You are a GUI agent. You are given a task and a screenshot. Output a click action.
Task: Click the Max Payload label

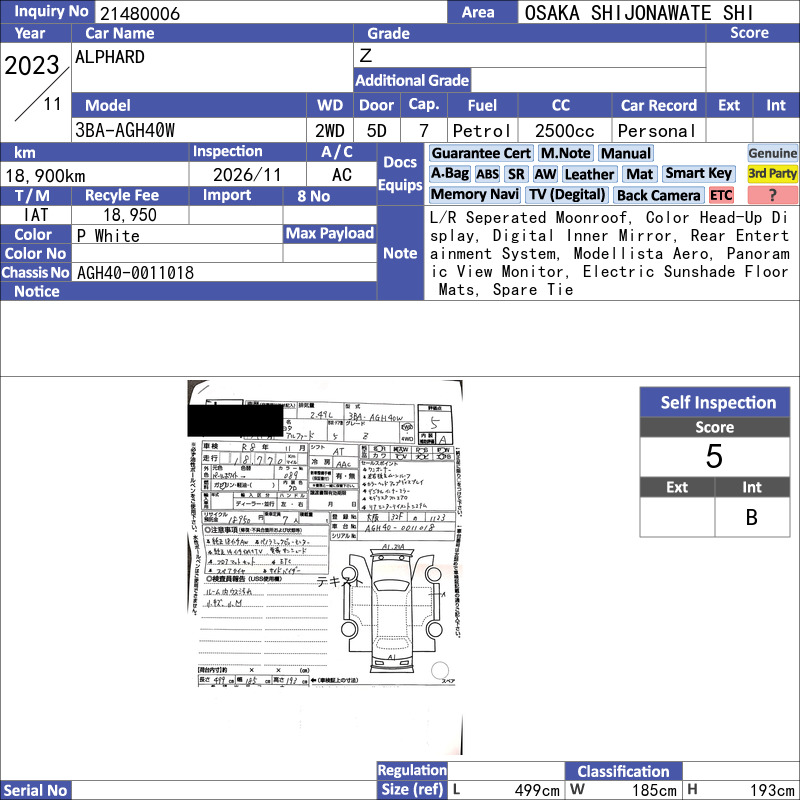click(330, 234)
